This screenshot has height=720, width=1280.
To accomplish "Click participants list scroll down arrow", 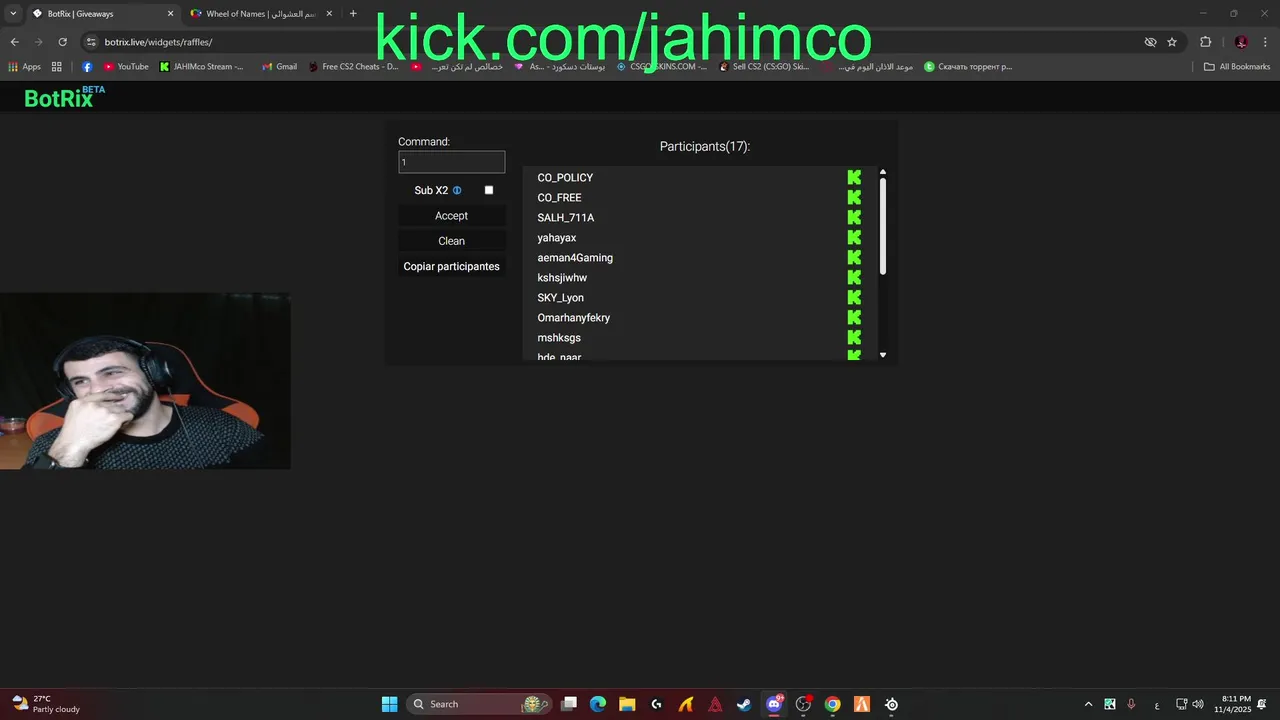I will click(883, 355).
